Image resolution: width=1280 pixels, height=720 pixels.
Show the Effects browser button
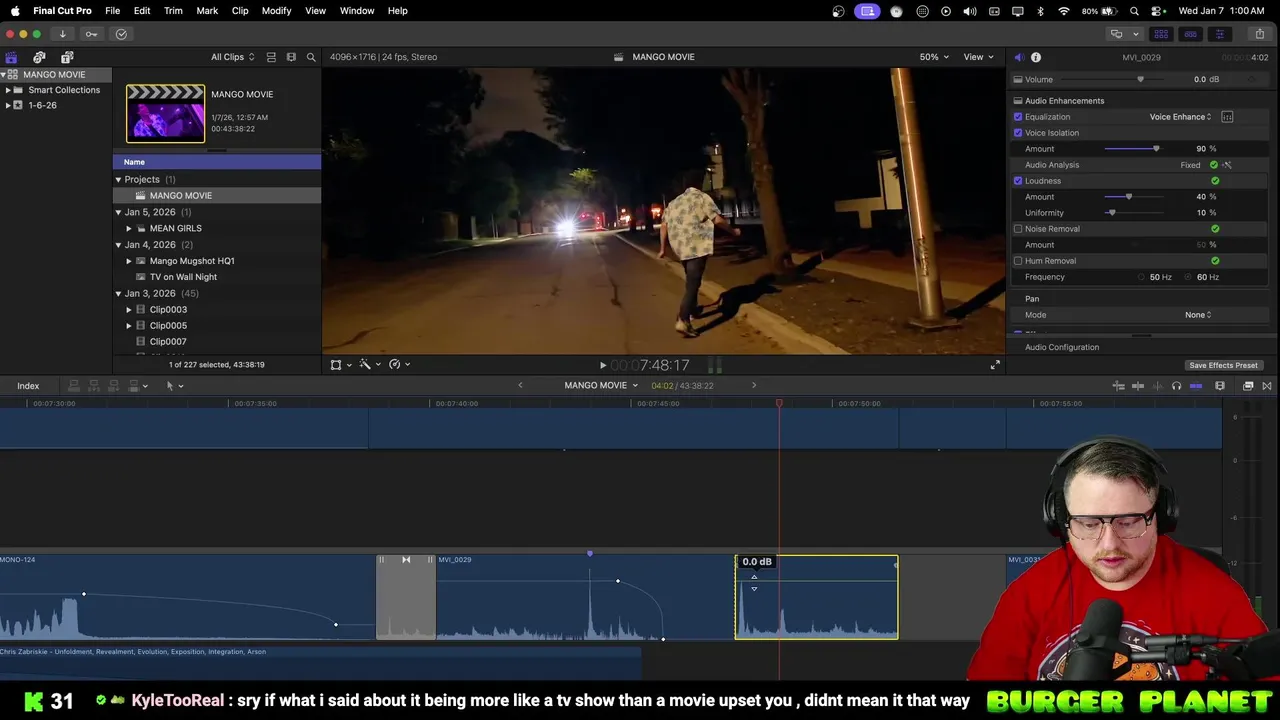point(1248,386)
